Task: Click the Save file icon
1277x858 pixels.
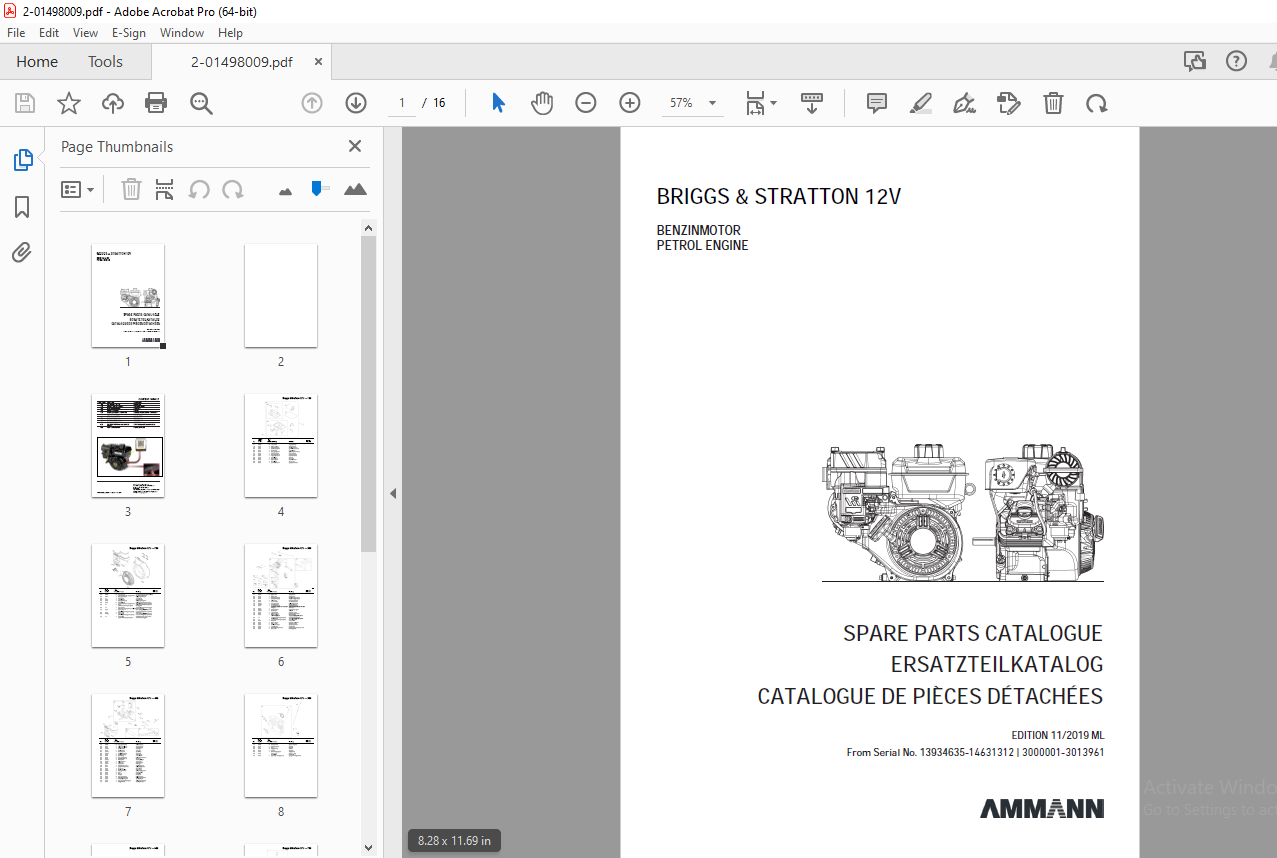Action: 25,103
